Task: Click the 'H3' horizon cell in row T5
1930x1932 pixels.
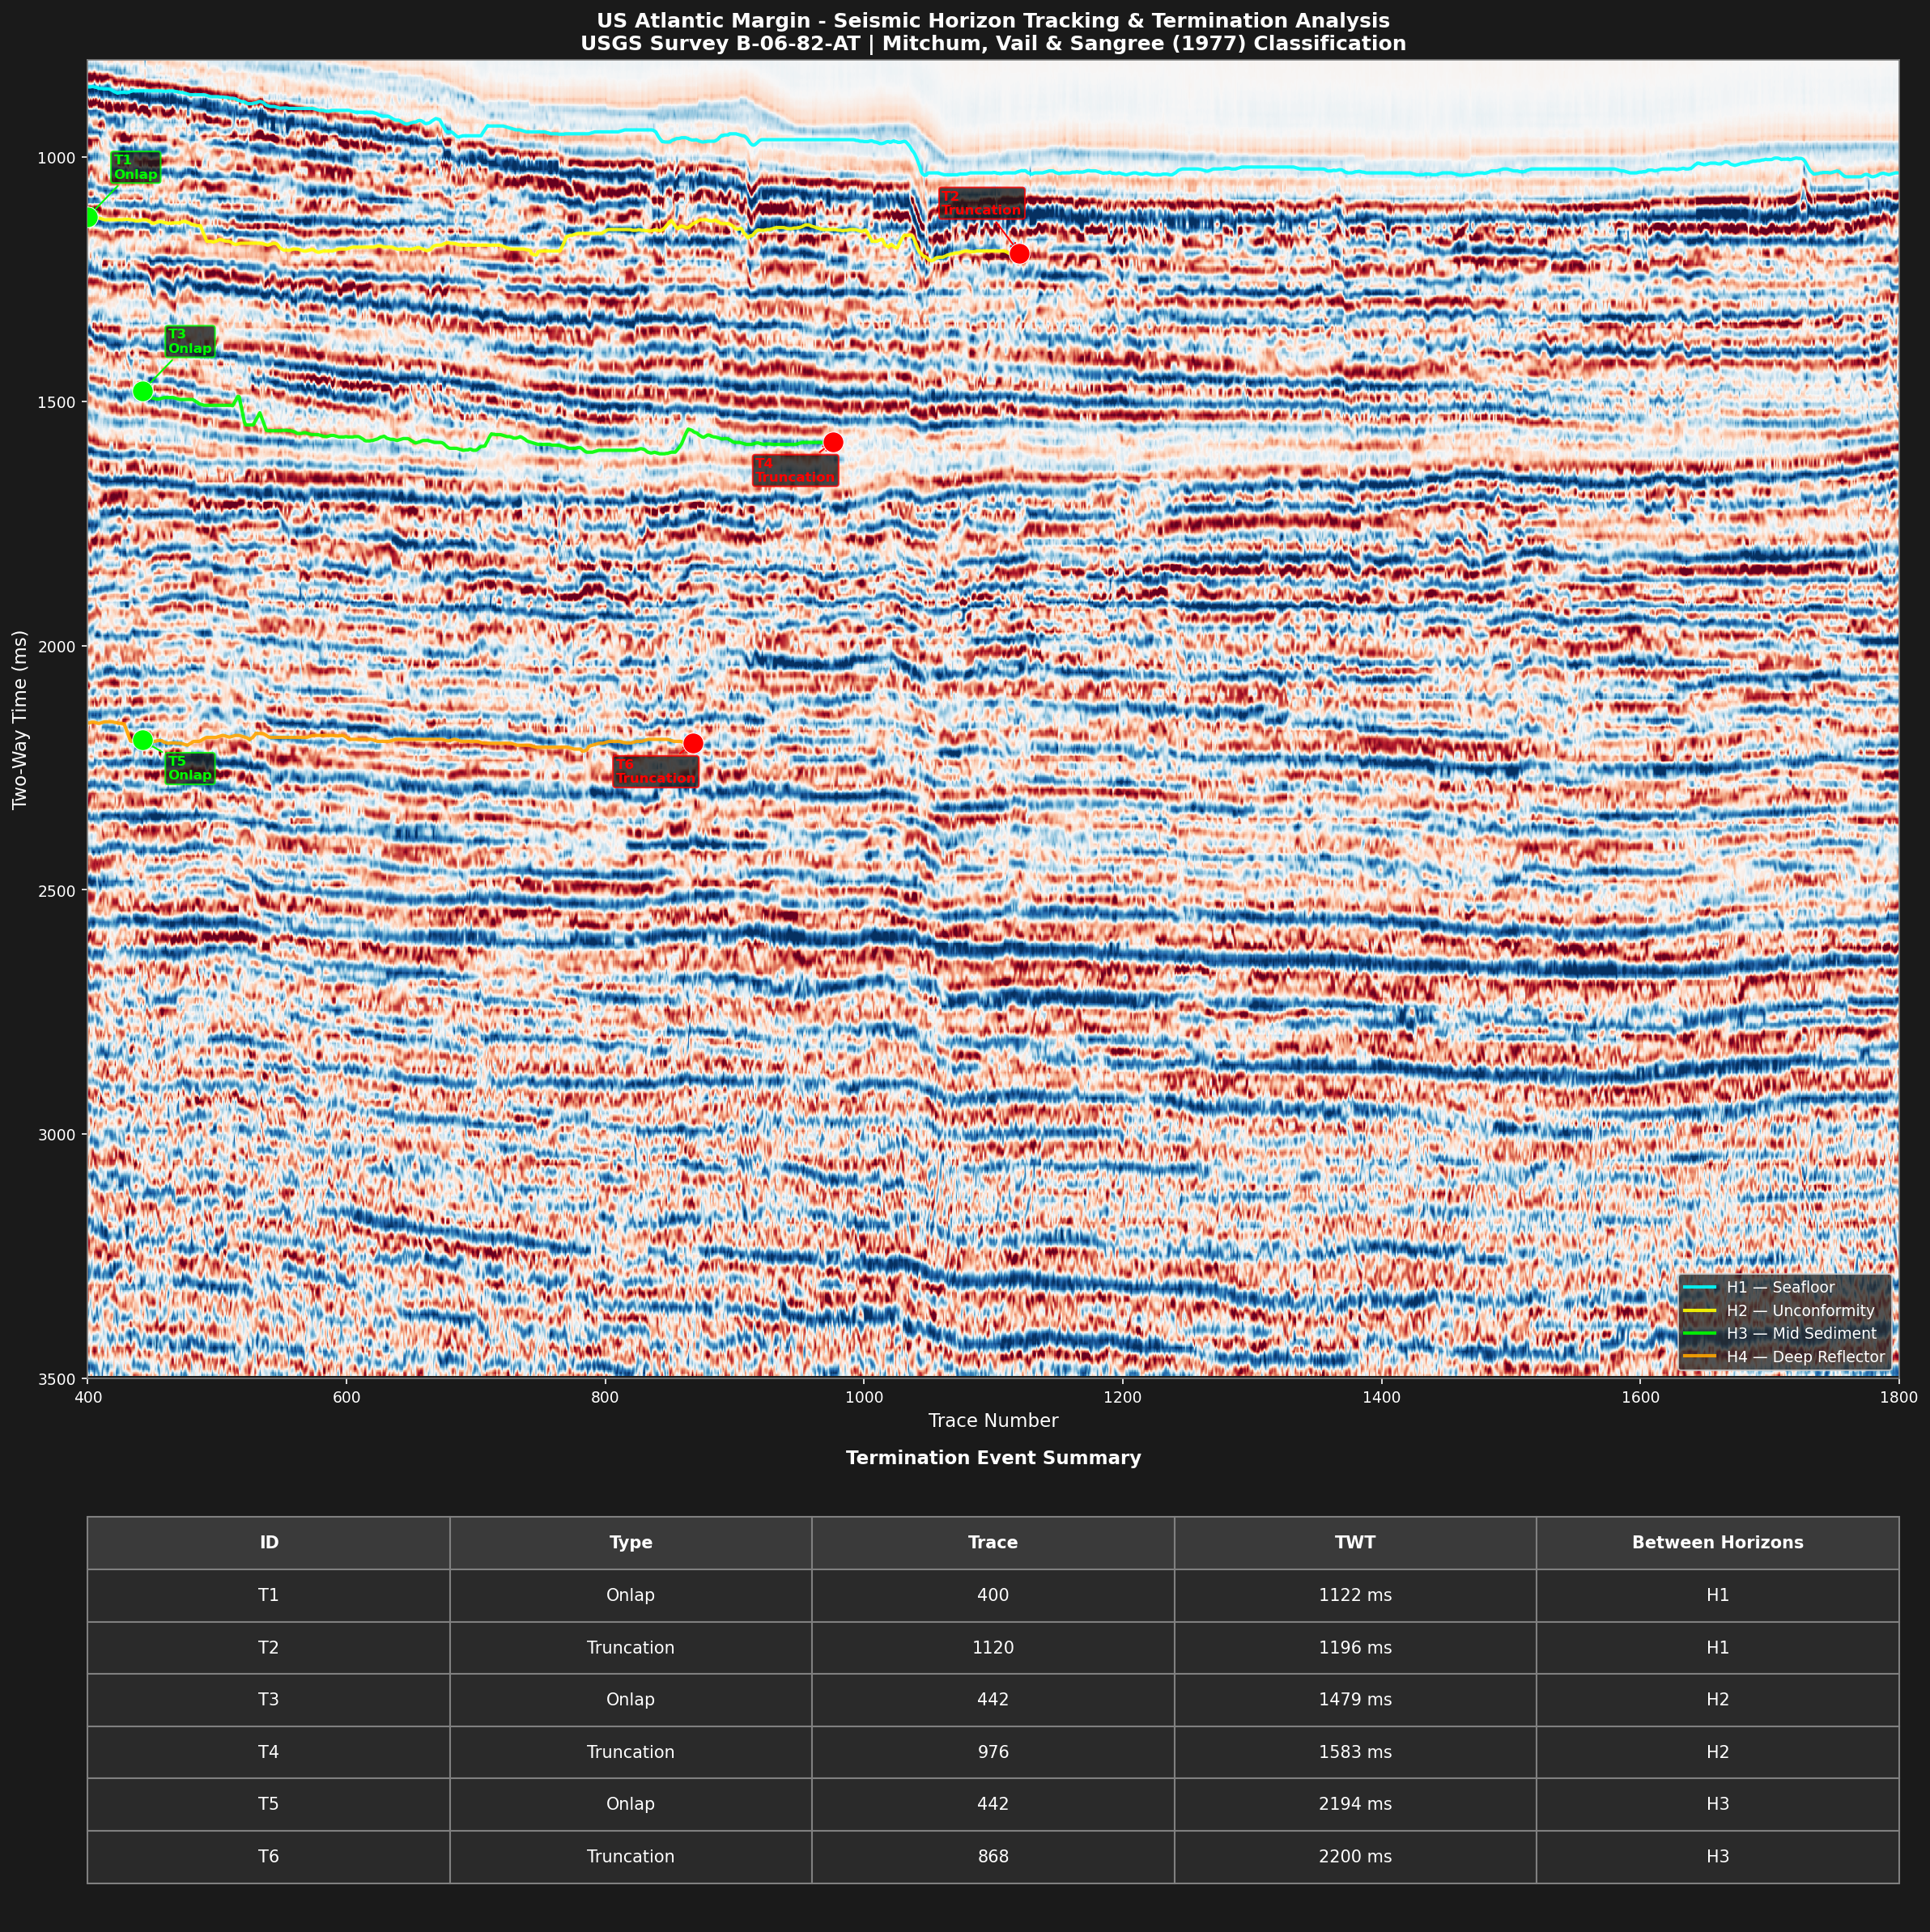Action: coord(1717,1804)
